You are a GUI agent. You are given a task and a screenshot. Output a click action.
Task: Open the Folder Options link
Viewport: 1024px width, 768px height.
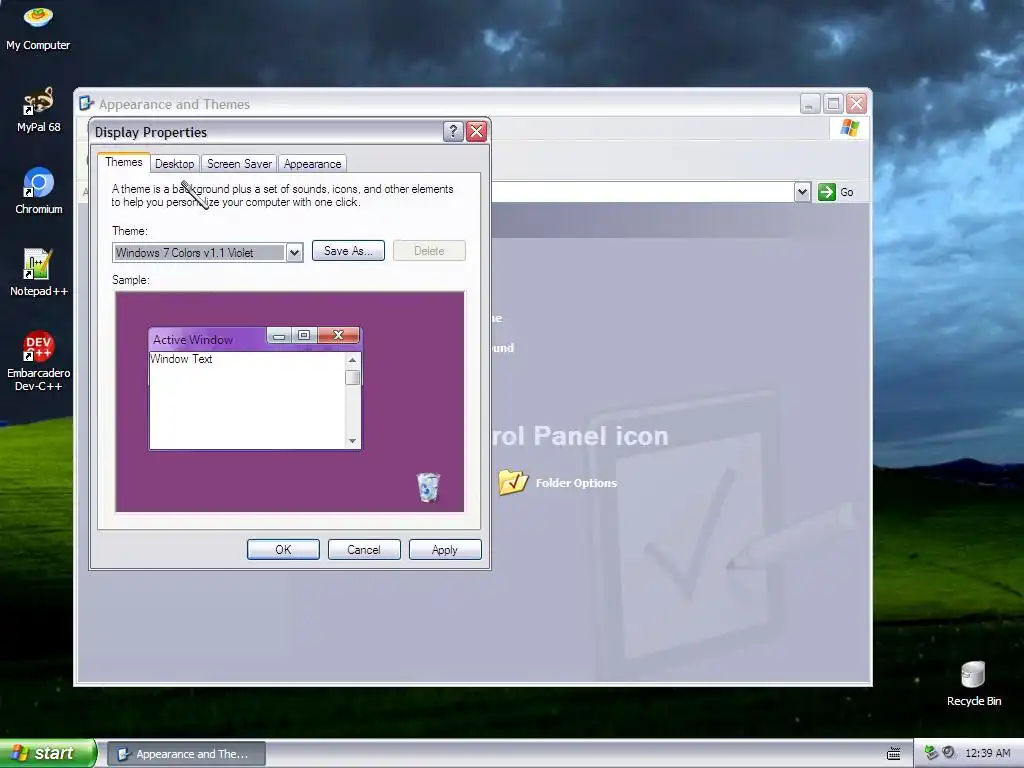click(576, 483)
